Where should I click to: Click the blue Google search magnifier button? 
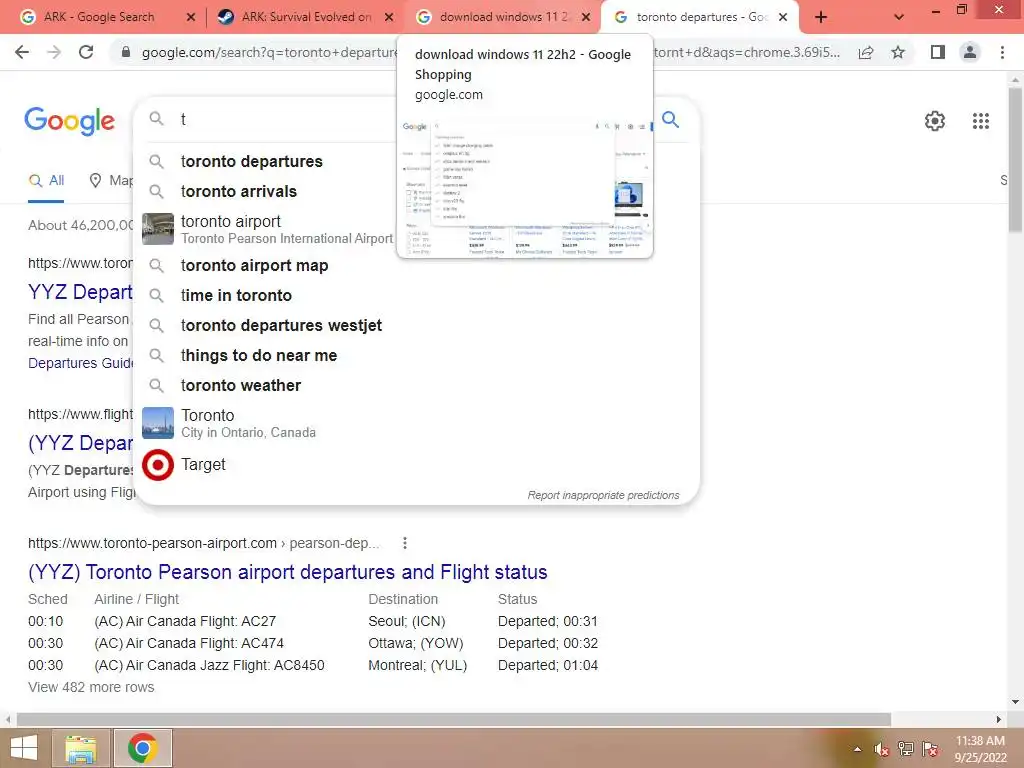click(671, 120)
